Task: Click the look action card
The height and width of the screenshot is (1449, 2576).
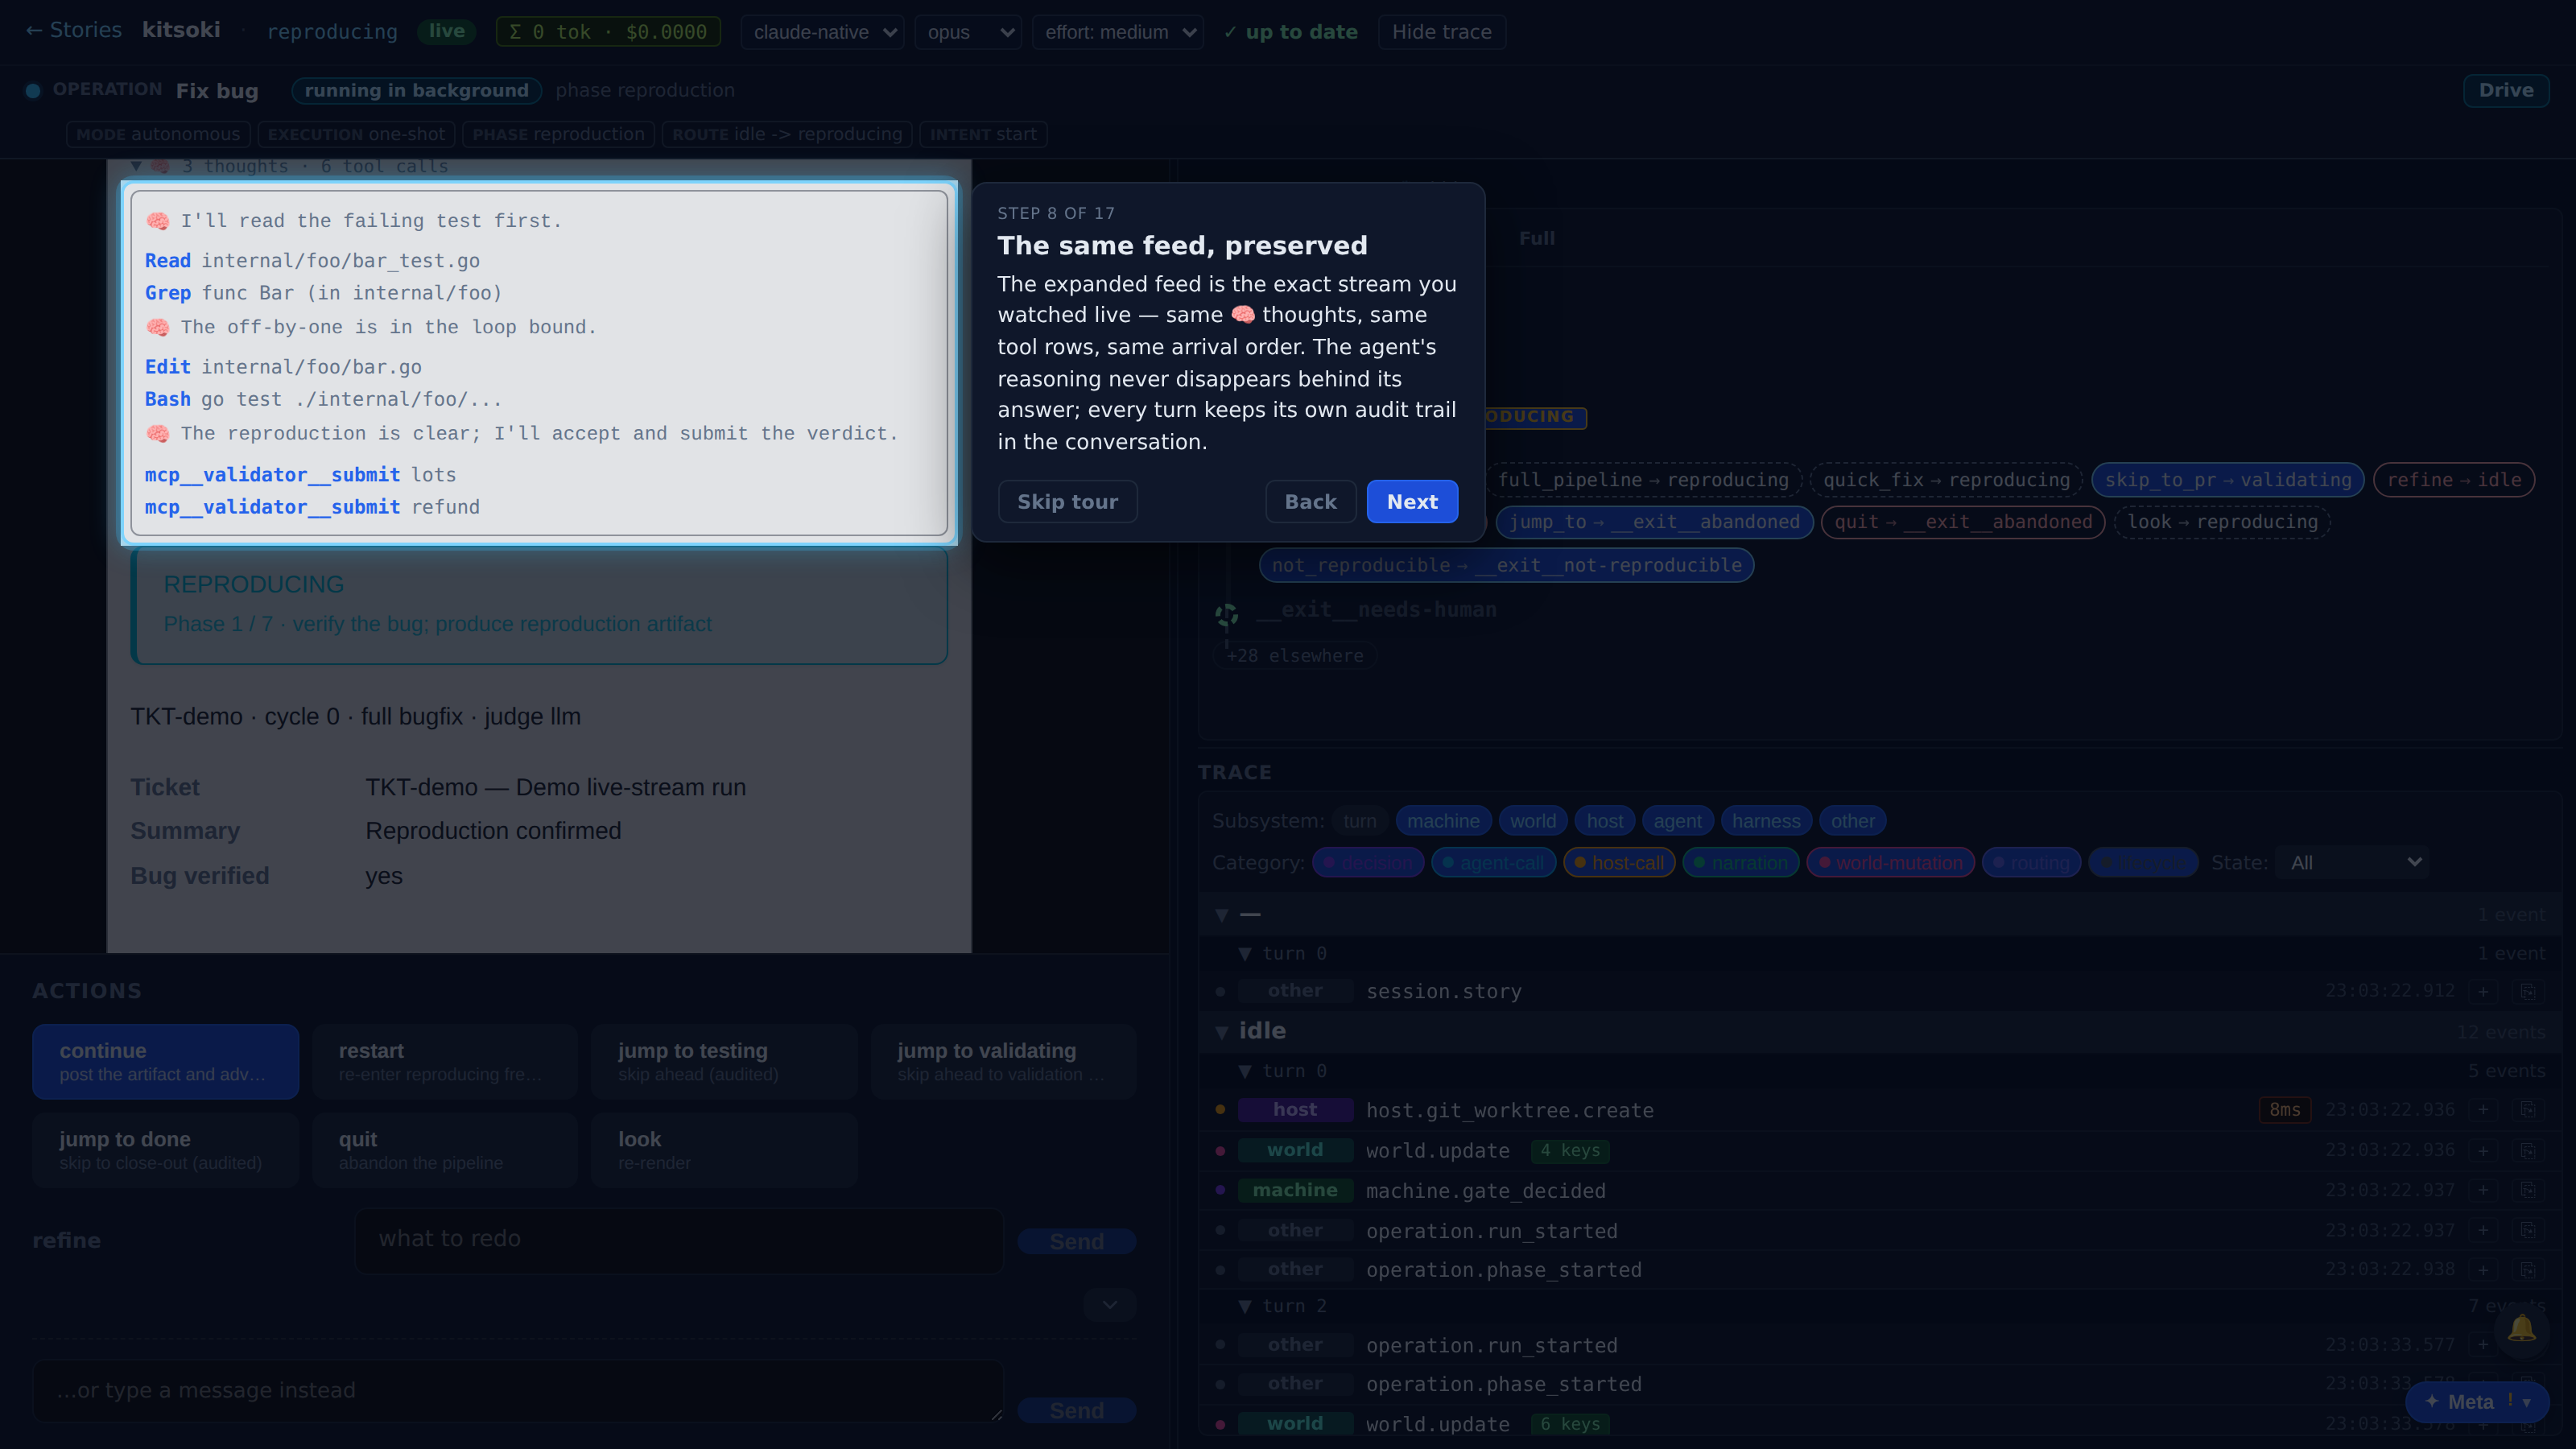Action: pyautogui.click(x=724, y=1150)
